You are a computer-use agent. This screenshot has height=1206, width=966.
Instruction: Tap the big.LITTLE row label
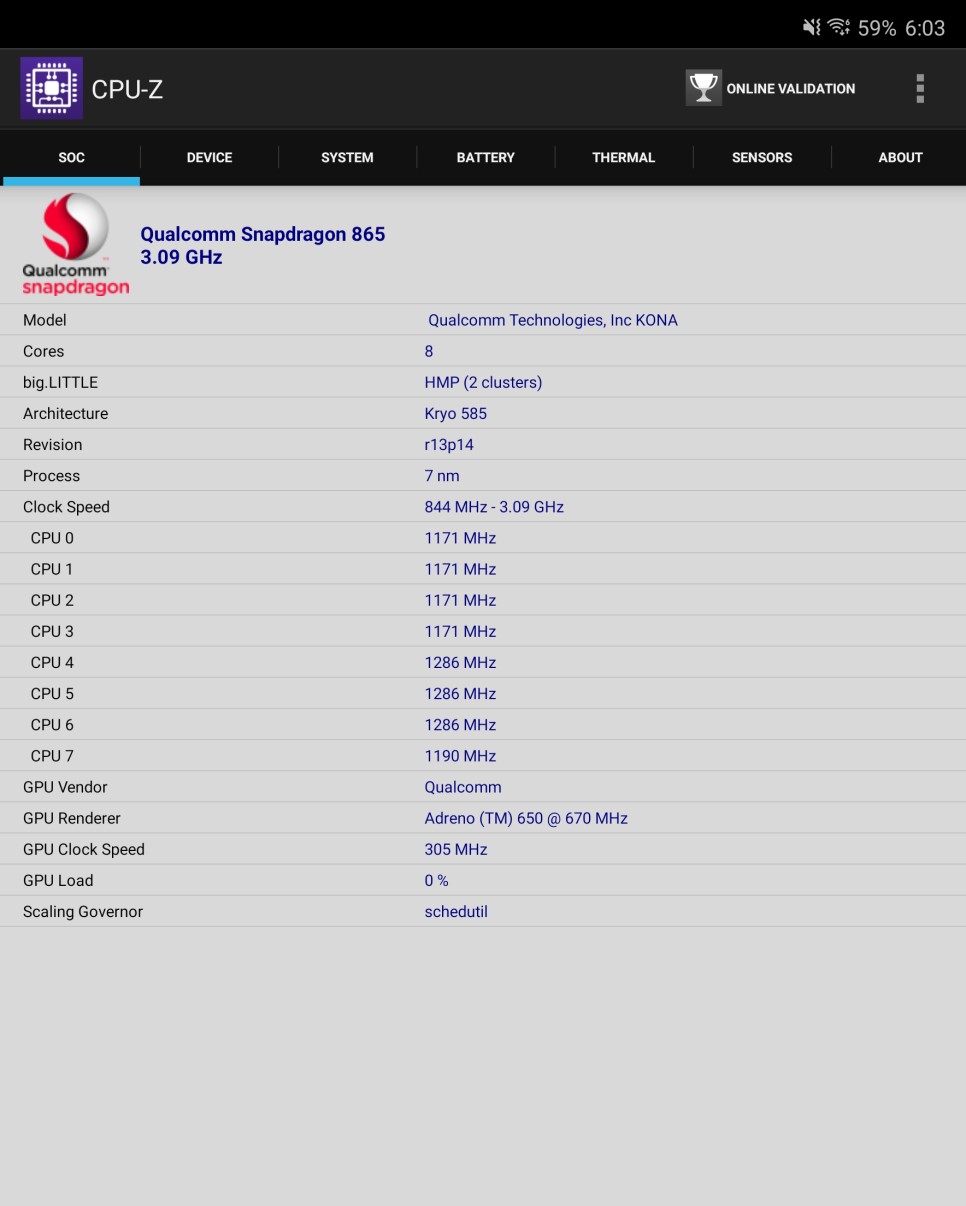coord(60,382)
